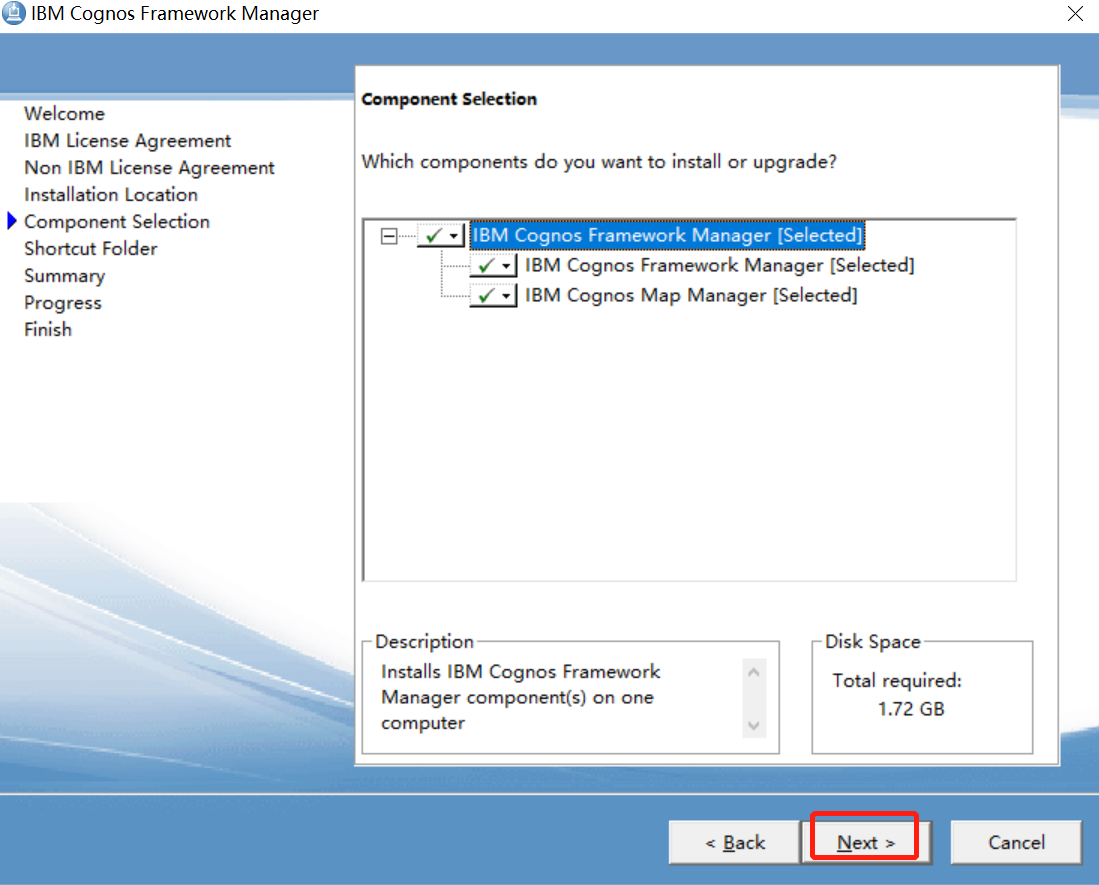Open the child Framework Manager dropdown arrow

coord(506,266)
